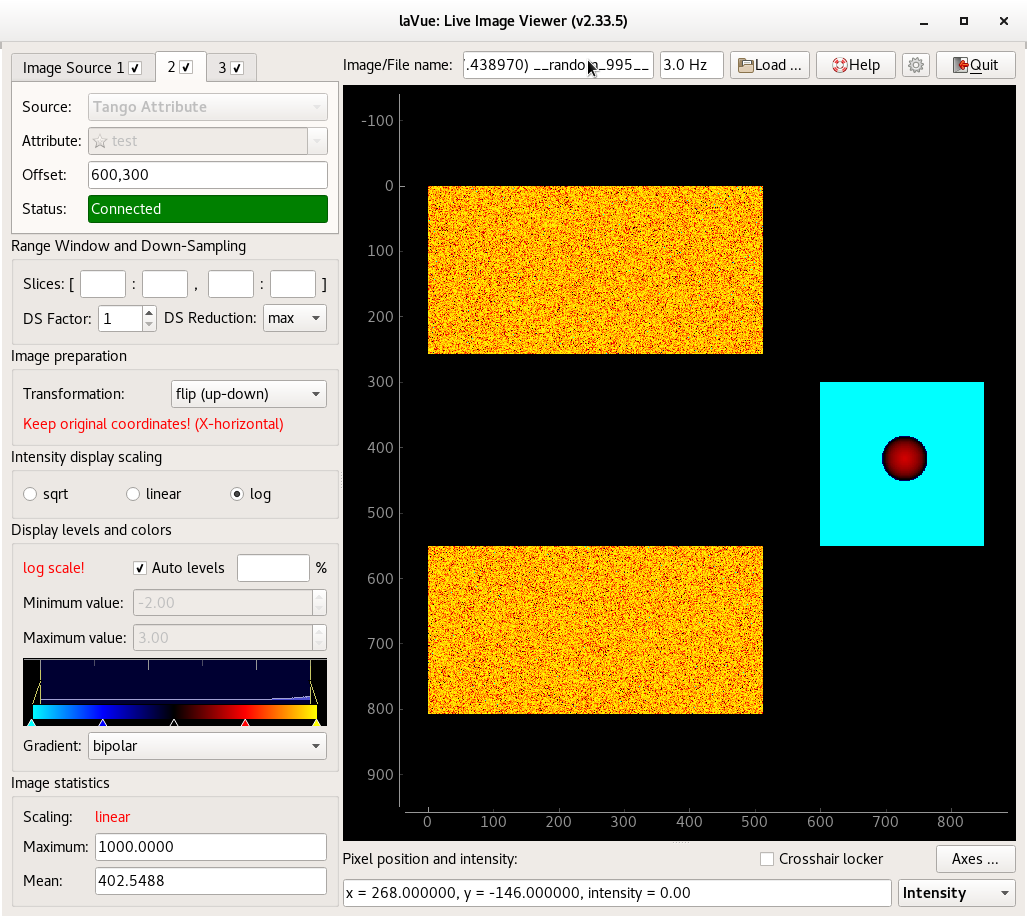Open Help via the lifebuoy icon
This screenshot has width=1027, height=918.
click(855, 64)
